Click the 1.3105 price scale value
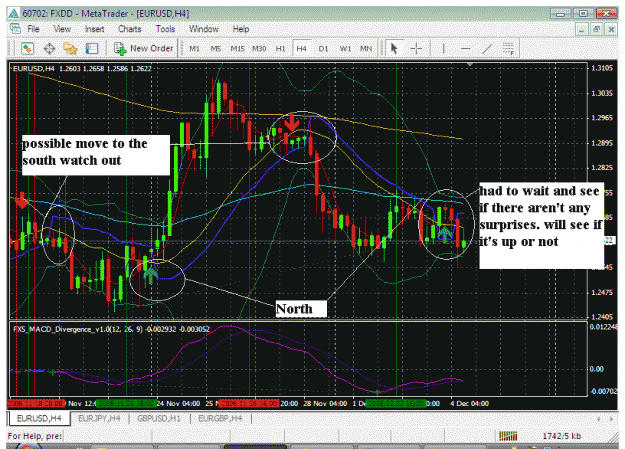This screenshot has height=449, width=625. 601,68
